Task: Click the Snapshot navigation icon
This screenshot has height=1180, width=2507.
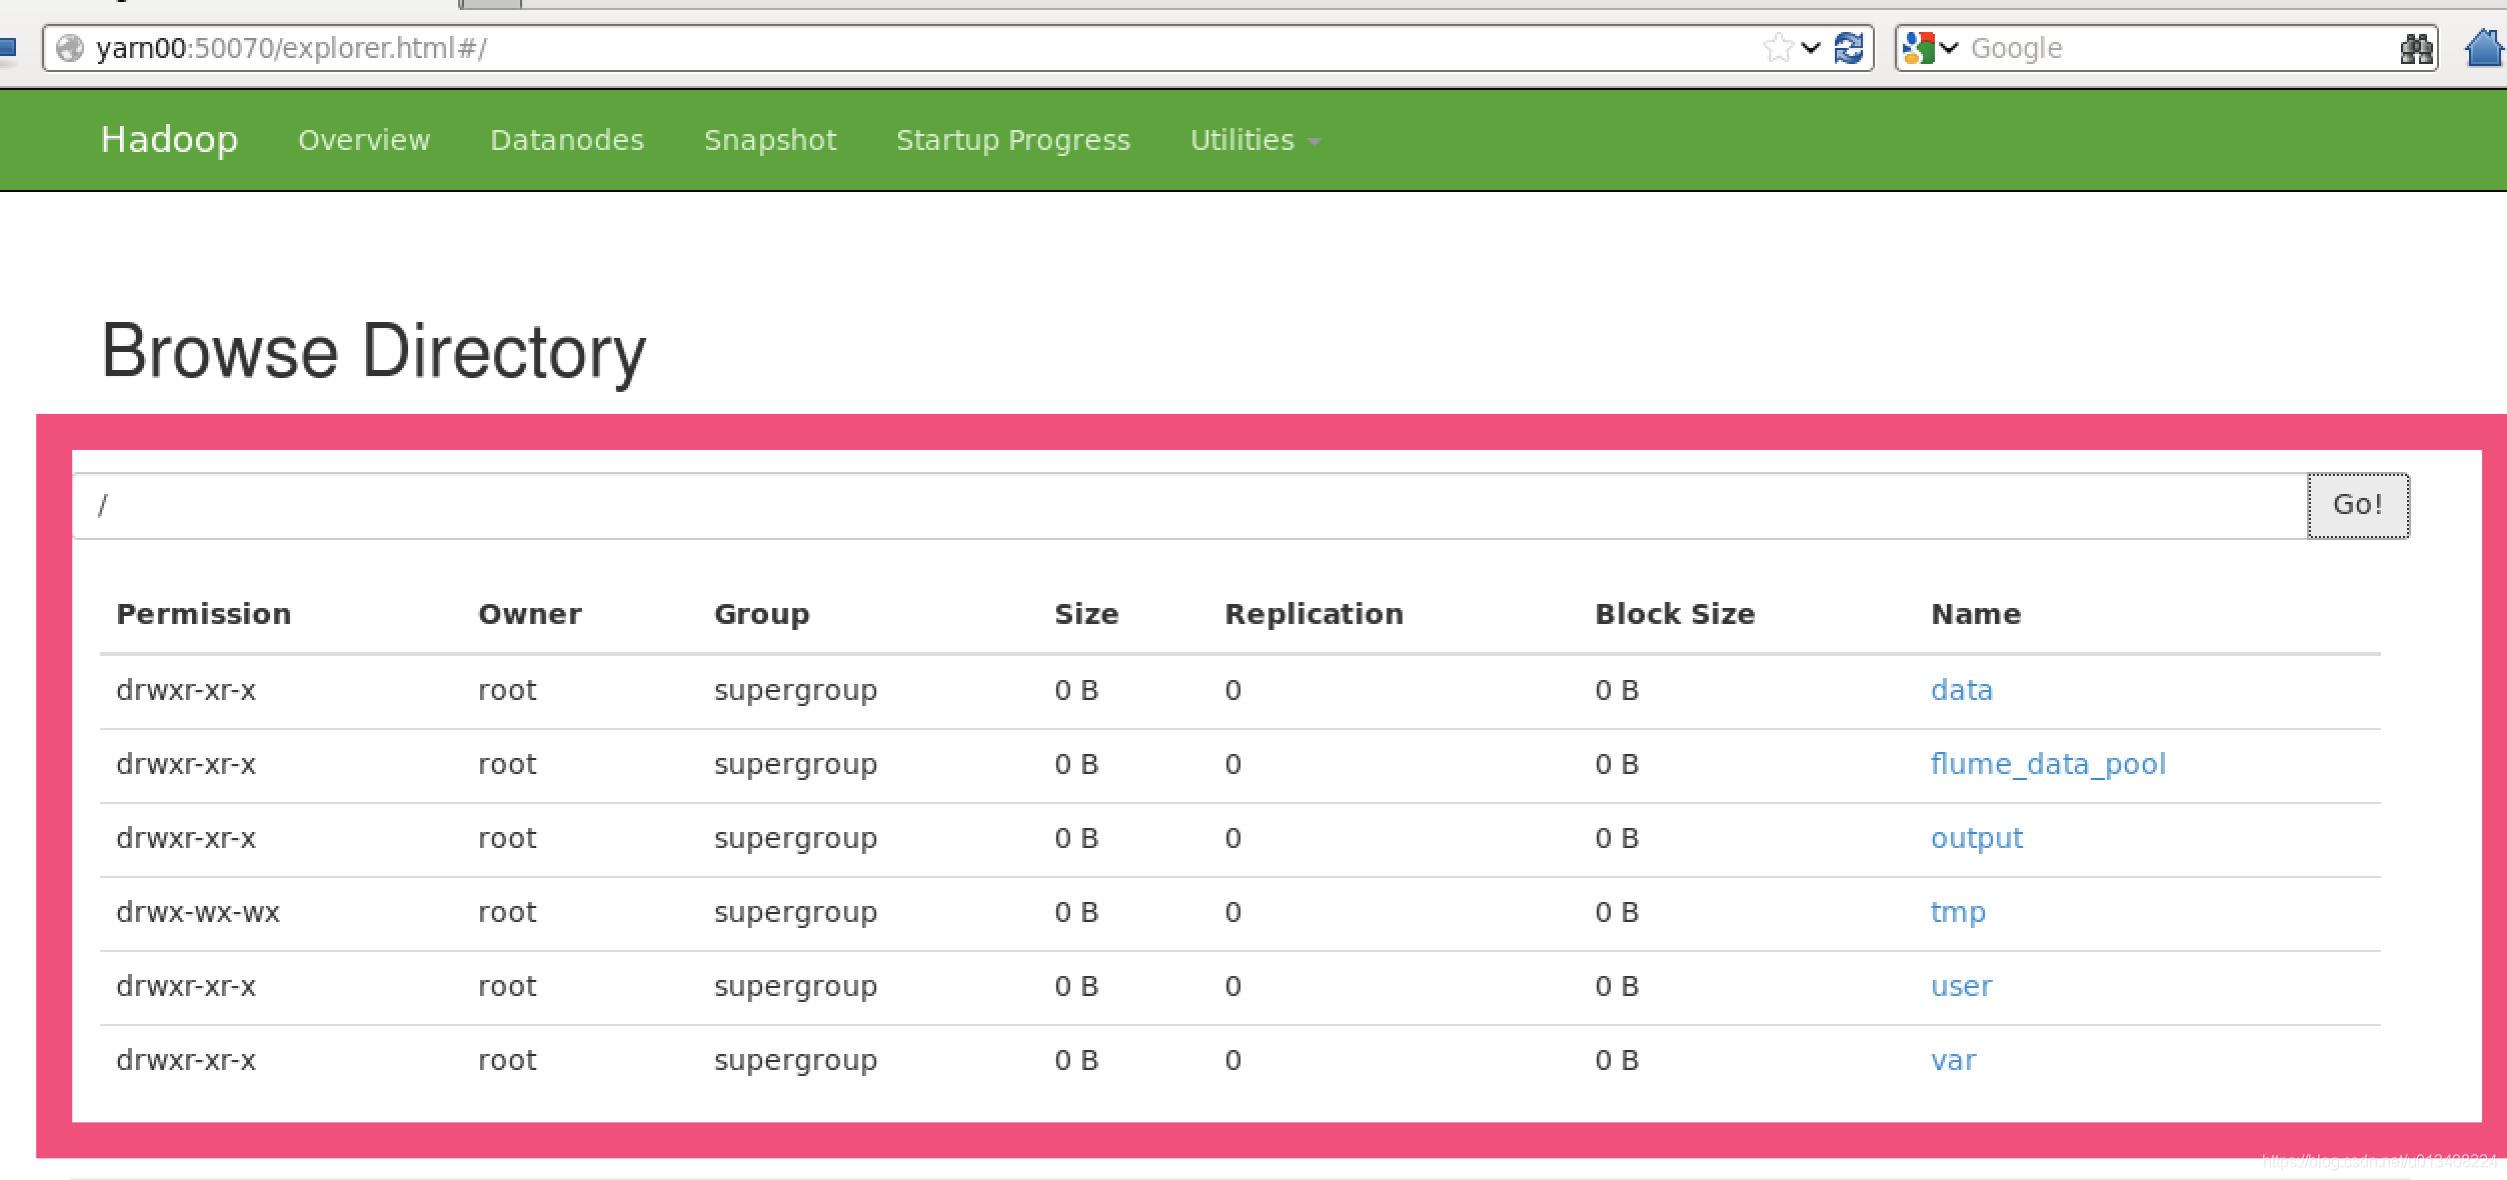Action: pos(774,139)
